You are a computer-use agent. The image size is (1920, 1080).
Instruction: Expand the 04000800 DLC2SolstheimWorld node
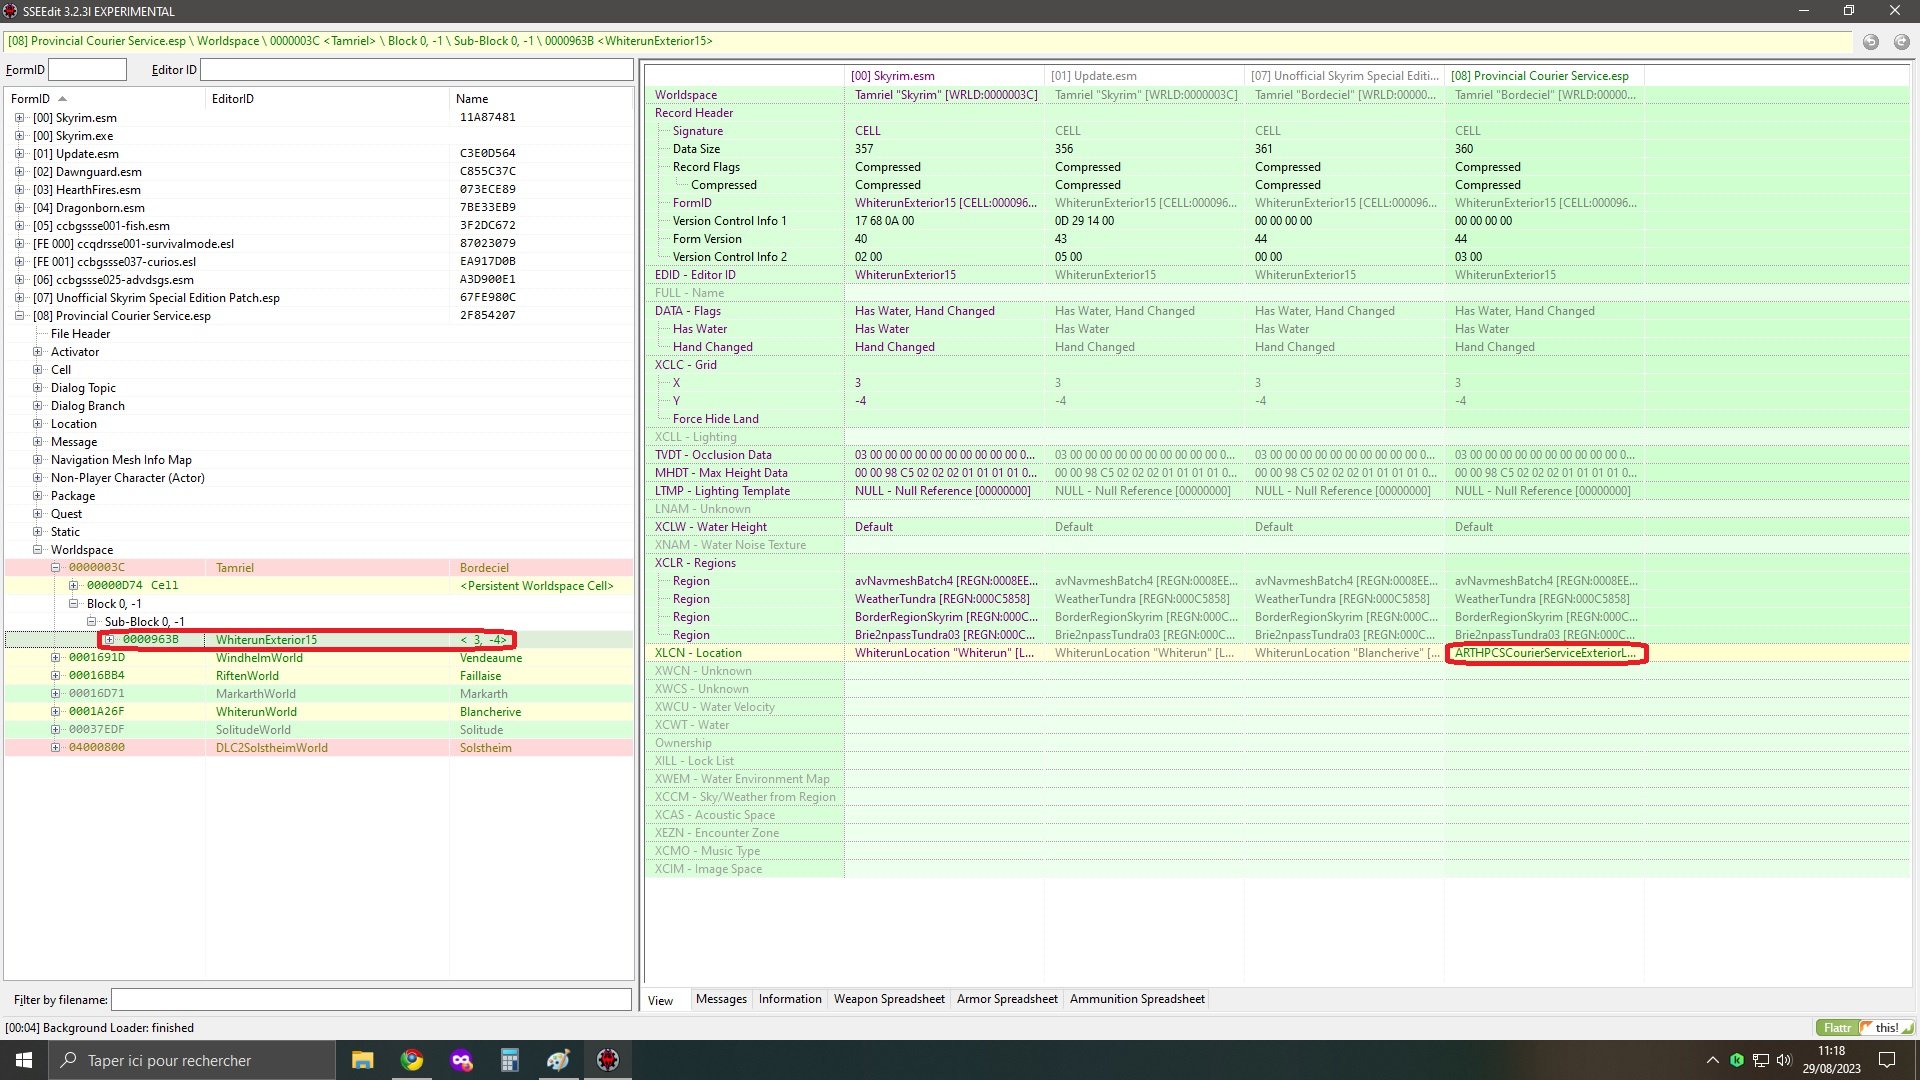tap(55, 748)
